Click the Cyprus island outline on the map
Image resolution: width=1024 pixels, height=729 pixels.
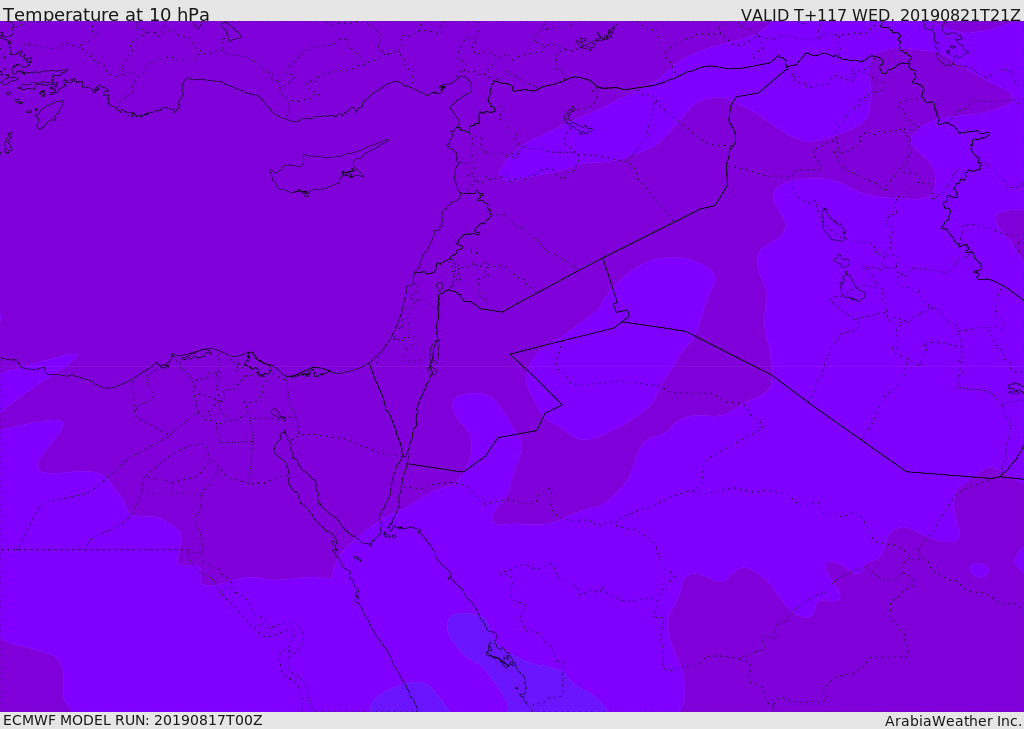pyautogui.click(x=327, y=169)
